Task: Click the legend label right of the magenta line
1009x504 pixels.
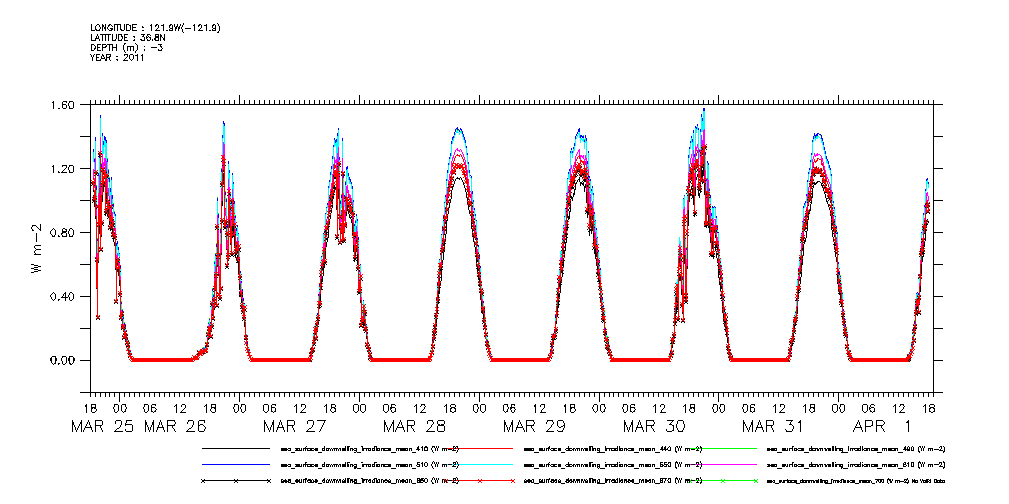Action: (x=856, y=465)
